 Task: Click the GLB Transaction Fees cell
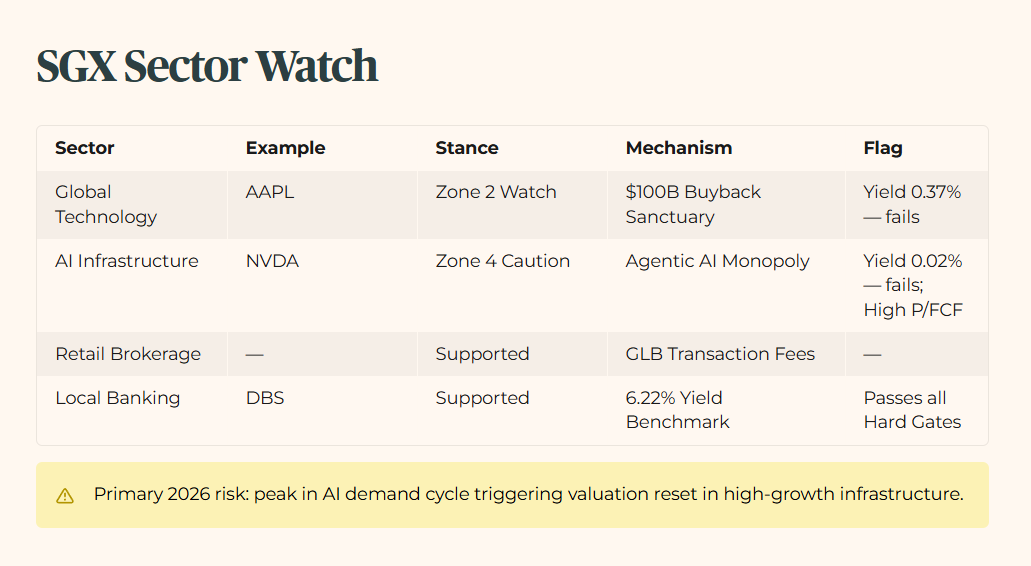point(720,354)
